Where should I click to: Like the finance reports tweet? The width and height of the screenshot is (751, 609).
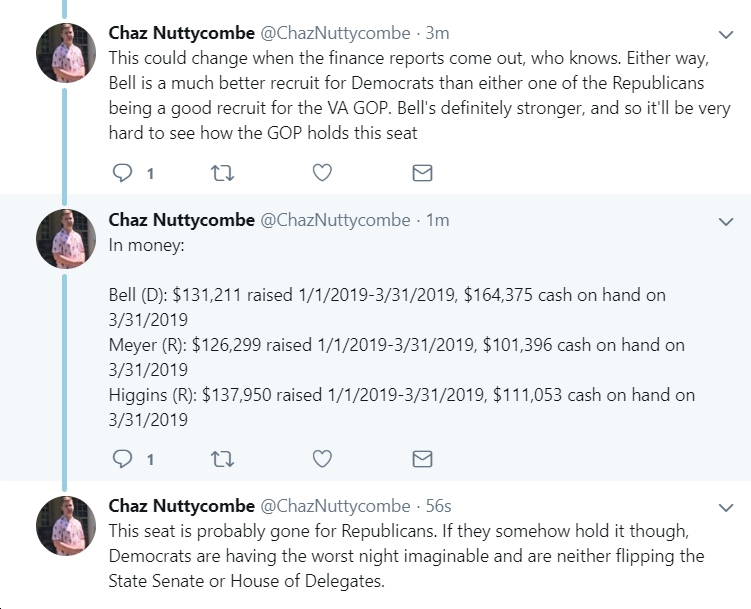pyautogui.click(x=322, y=173)
